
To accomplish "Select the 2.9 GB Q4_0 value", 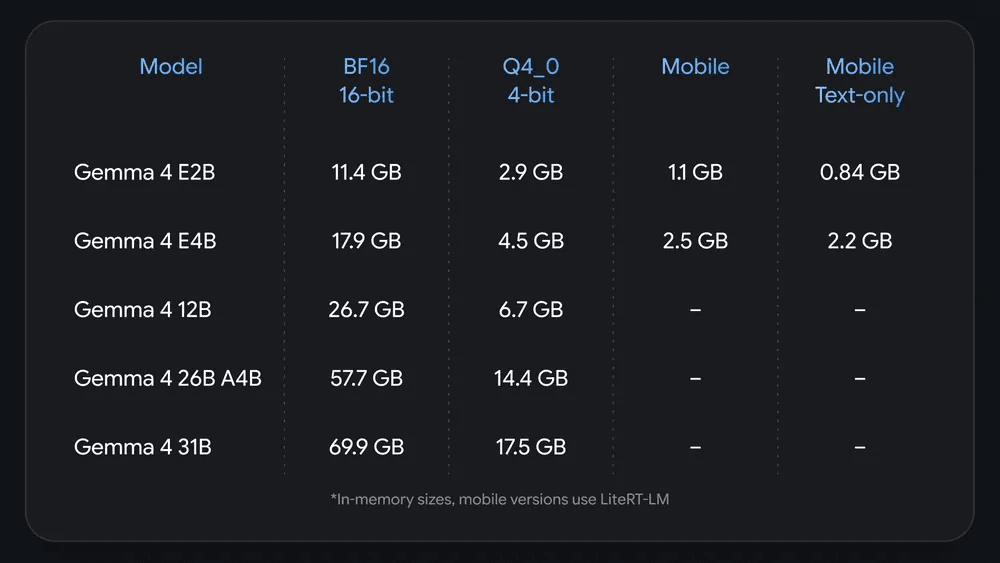I will pos(531,172).
